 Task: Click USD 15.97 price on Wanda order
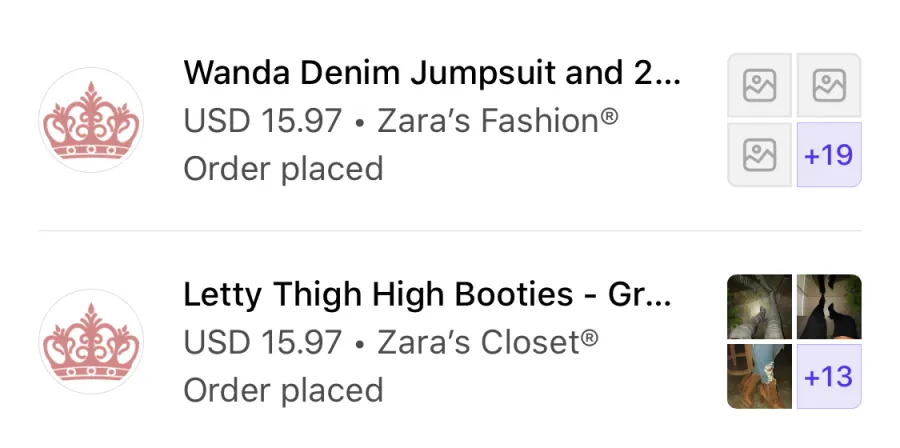(263, 121)
